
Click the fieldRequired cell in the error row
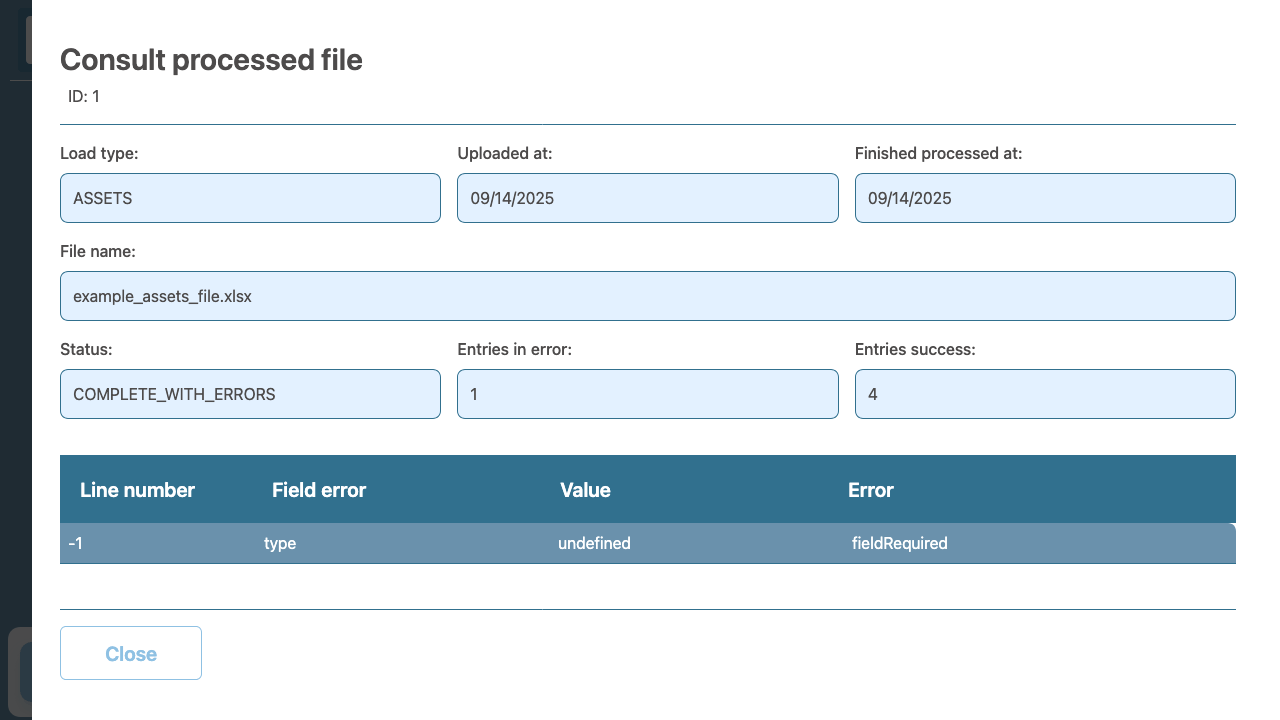coord(899,543)
